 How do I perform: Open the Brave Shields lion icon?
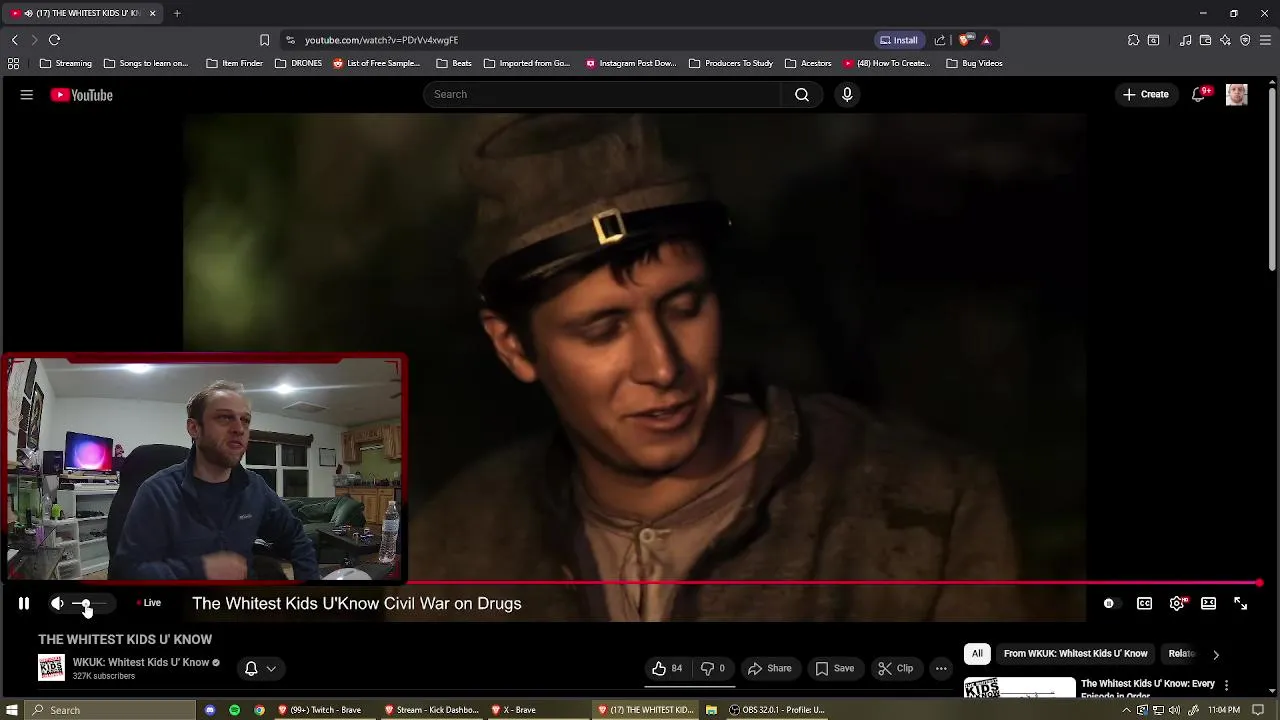965,40
